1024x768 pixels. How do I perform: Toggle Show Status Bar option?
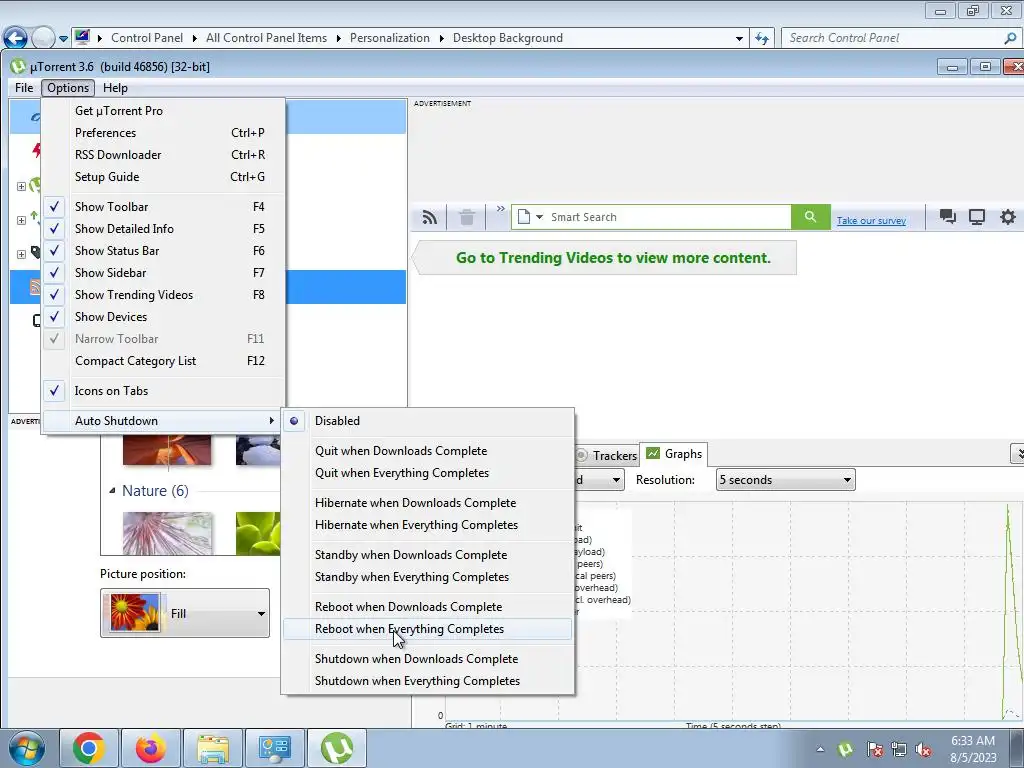(164, 251)
